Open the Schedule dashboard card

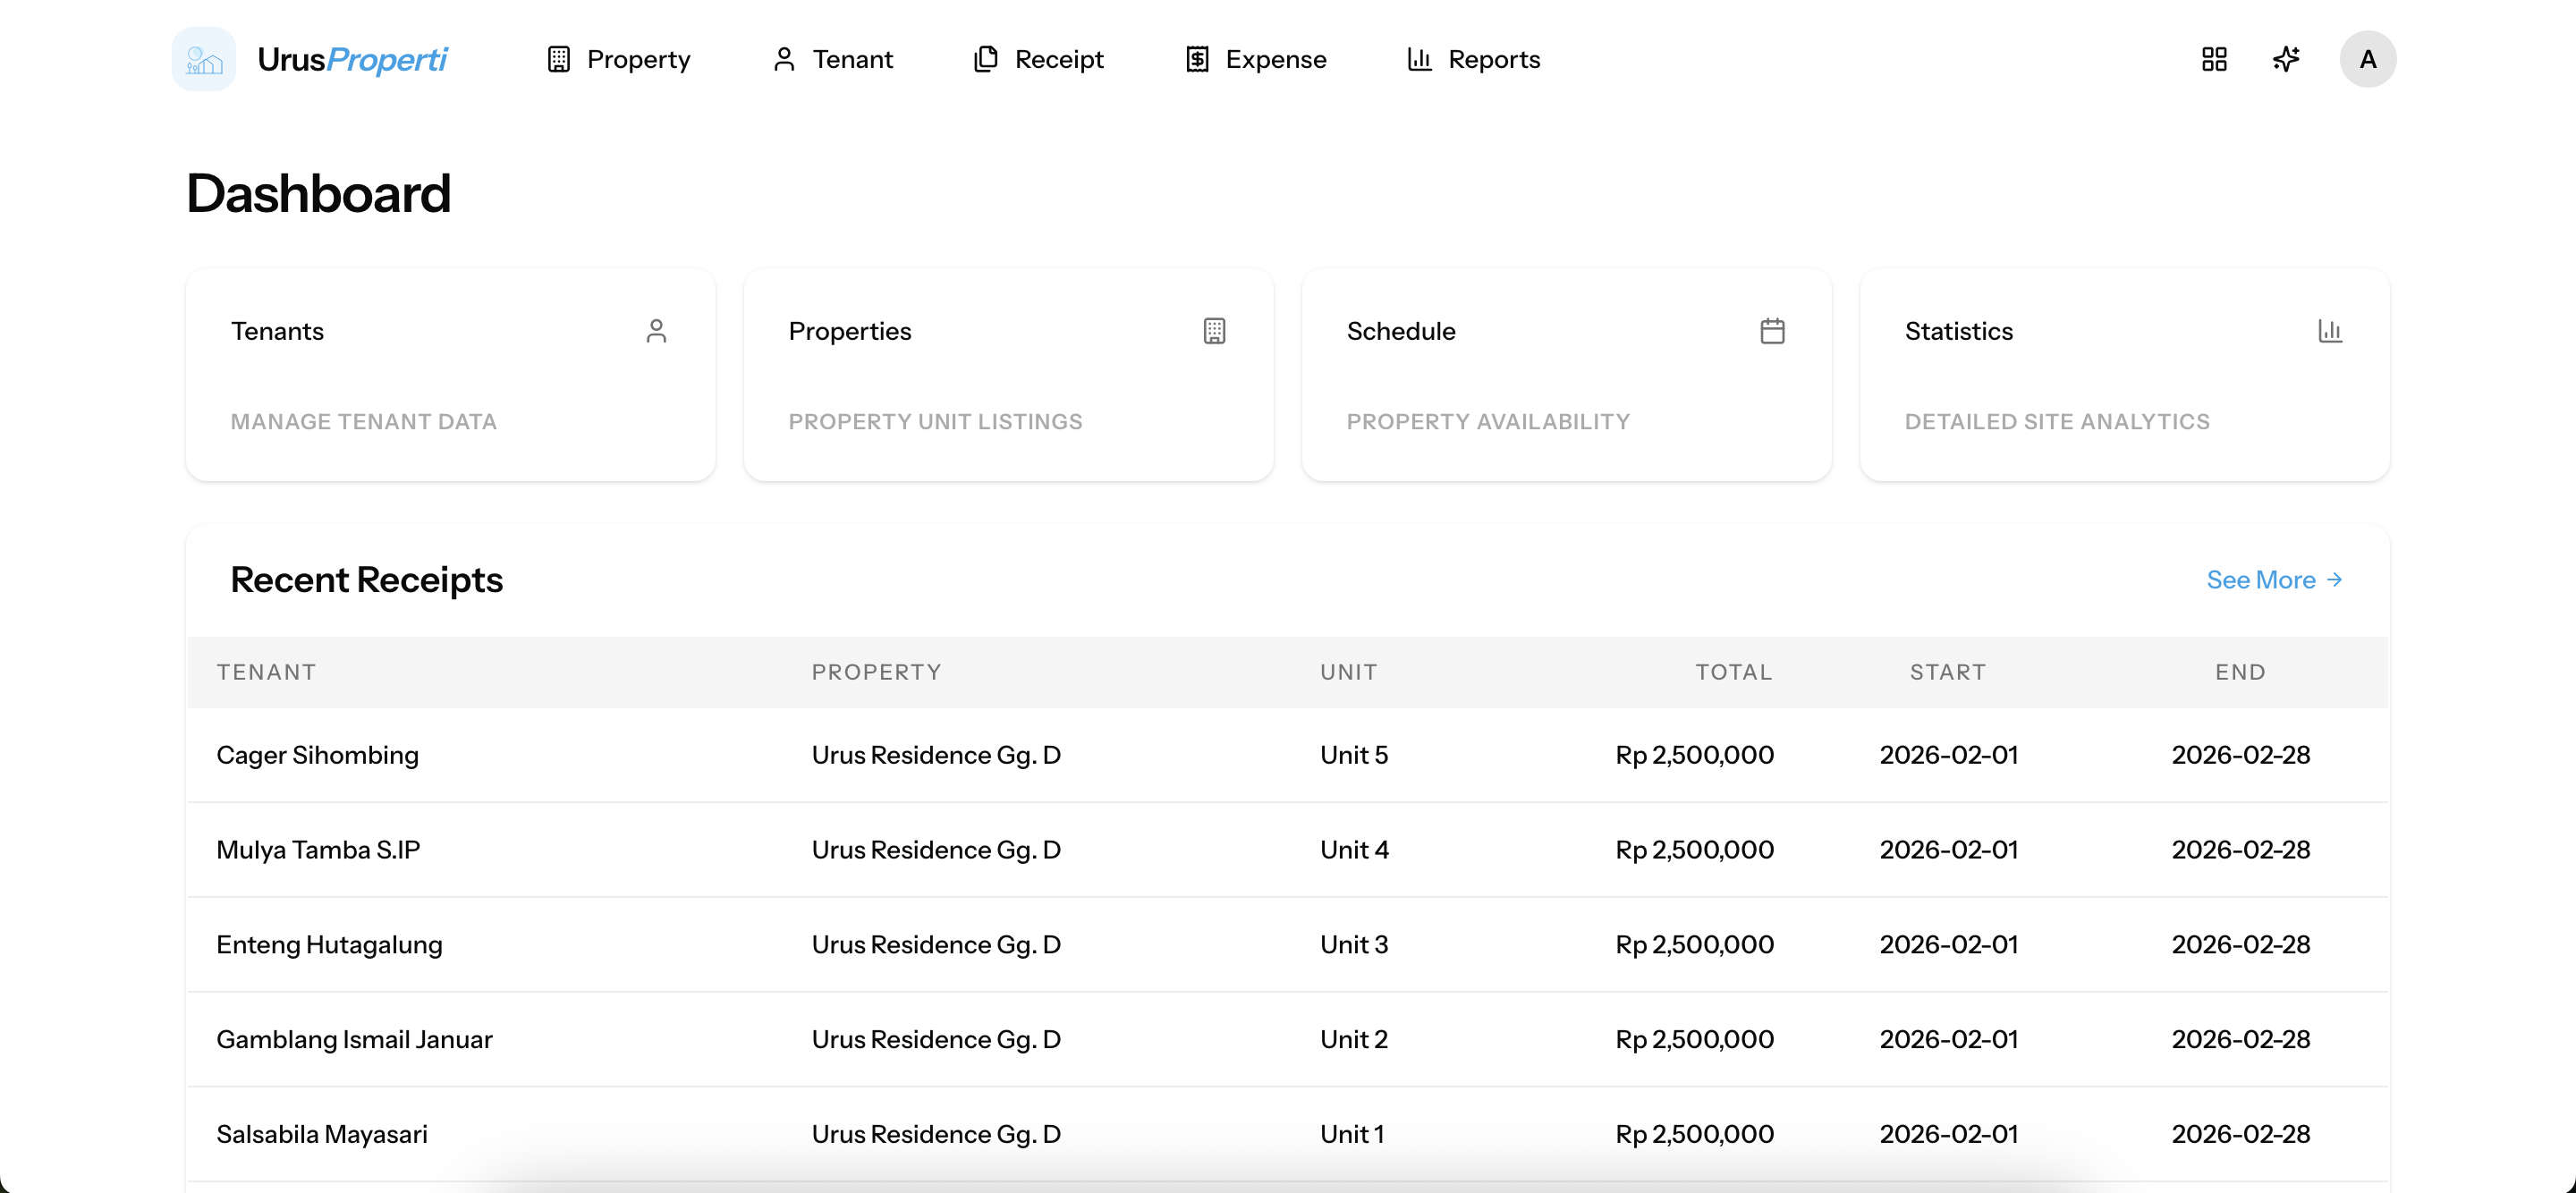[1566, 374]
